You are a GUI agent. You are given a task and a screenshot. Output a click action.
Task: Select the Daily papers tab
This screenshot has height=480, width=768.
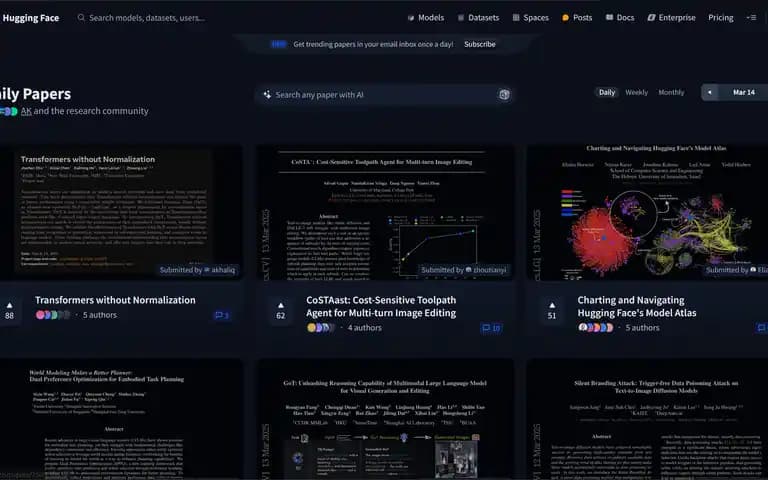pos(606,92)
